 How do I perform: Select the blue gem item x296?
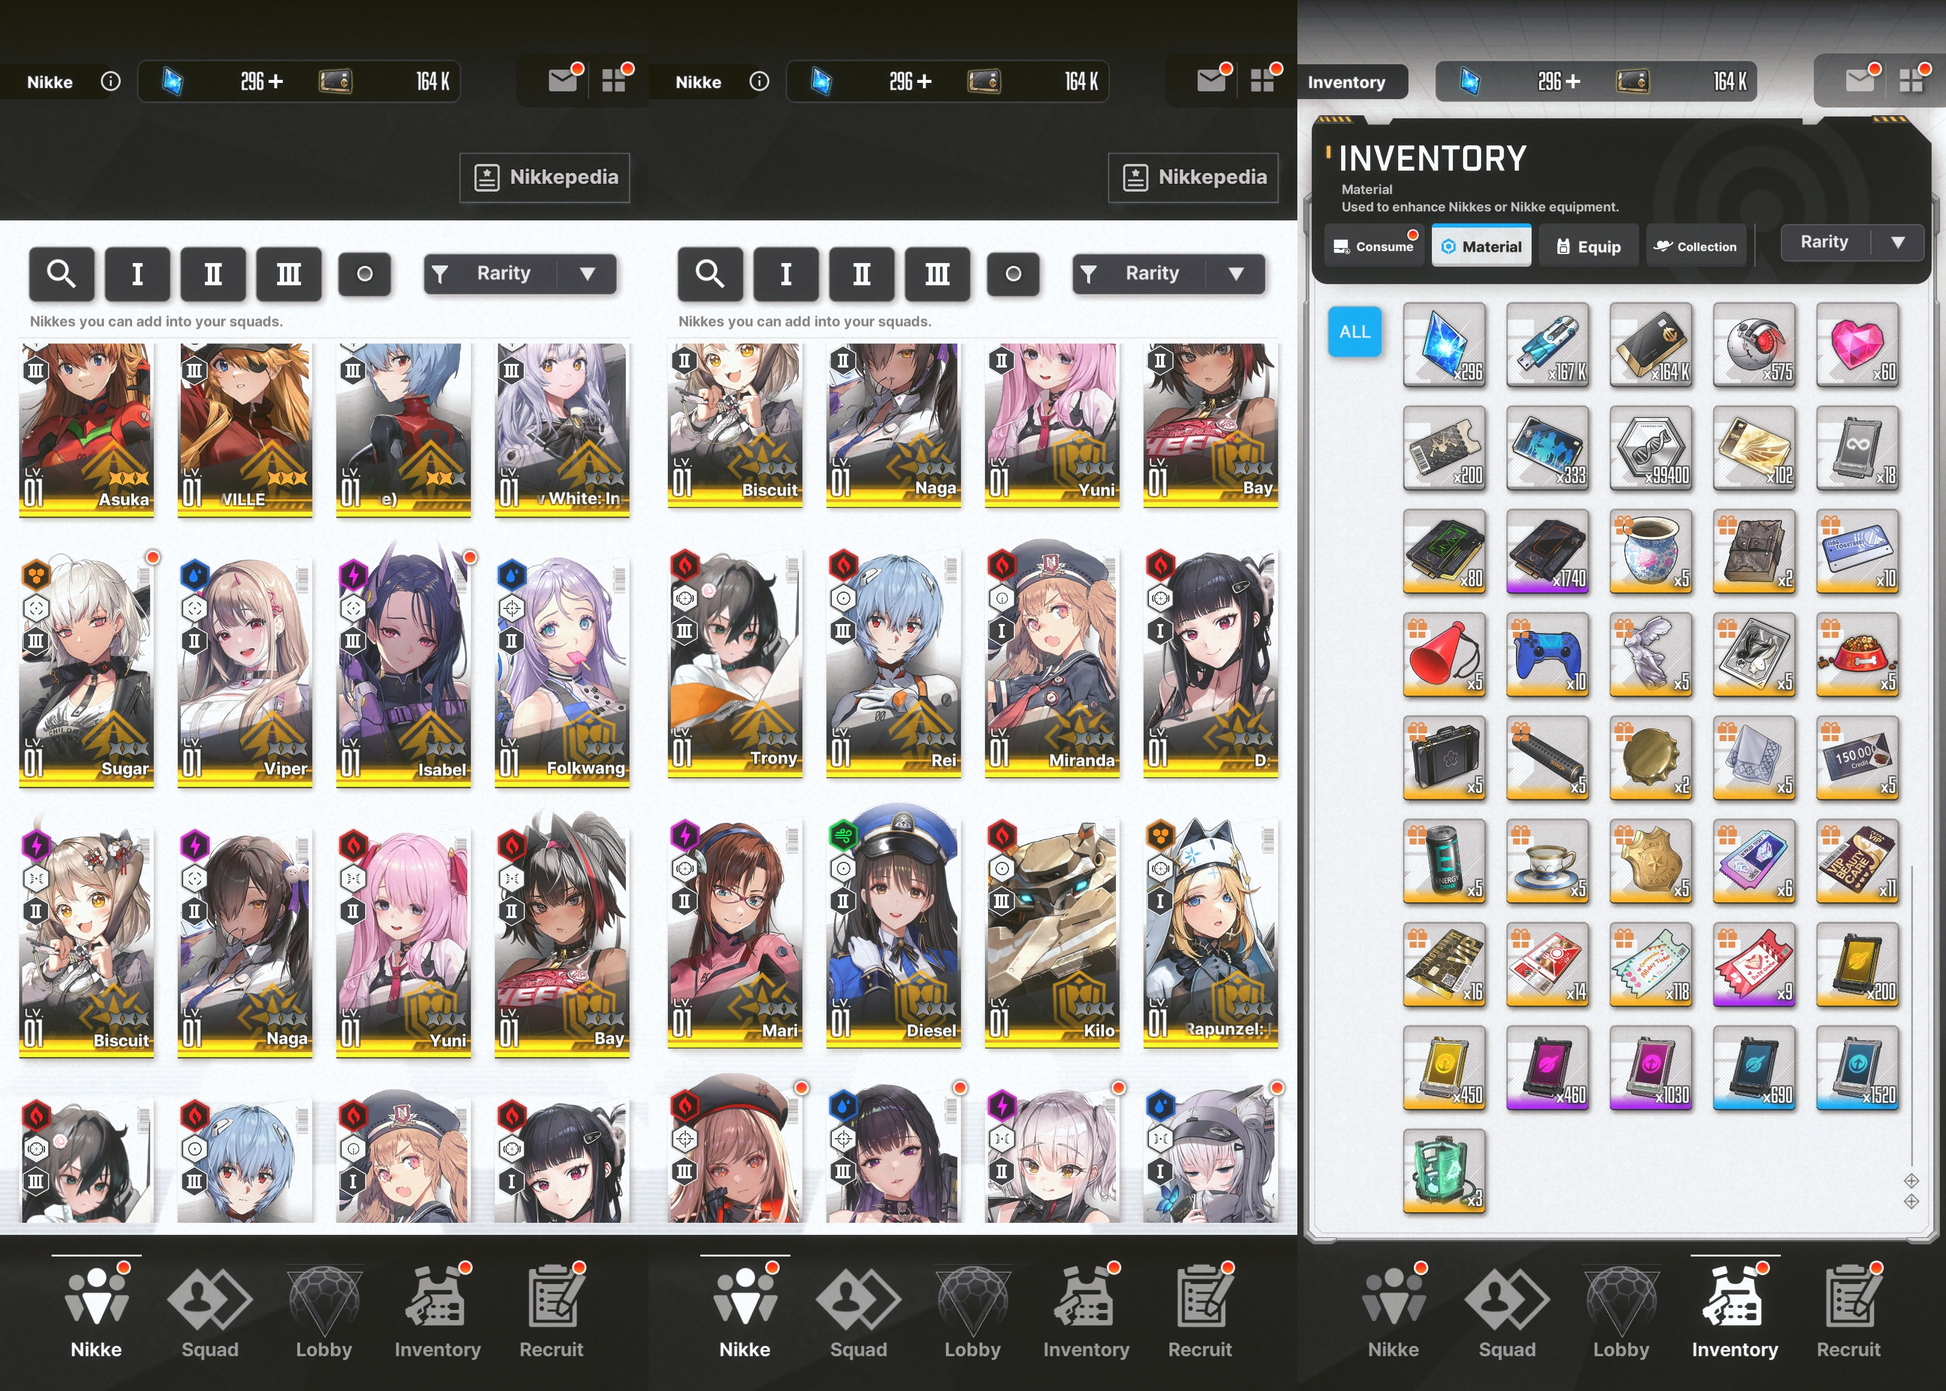click(x=1444, y=345)
